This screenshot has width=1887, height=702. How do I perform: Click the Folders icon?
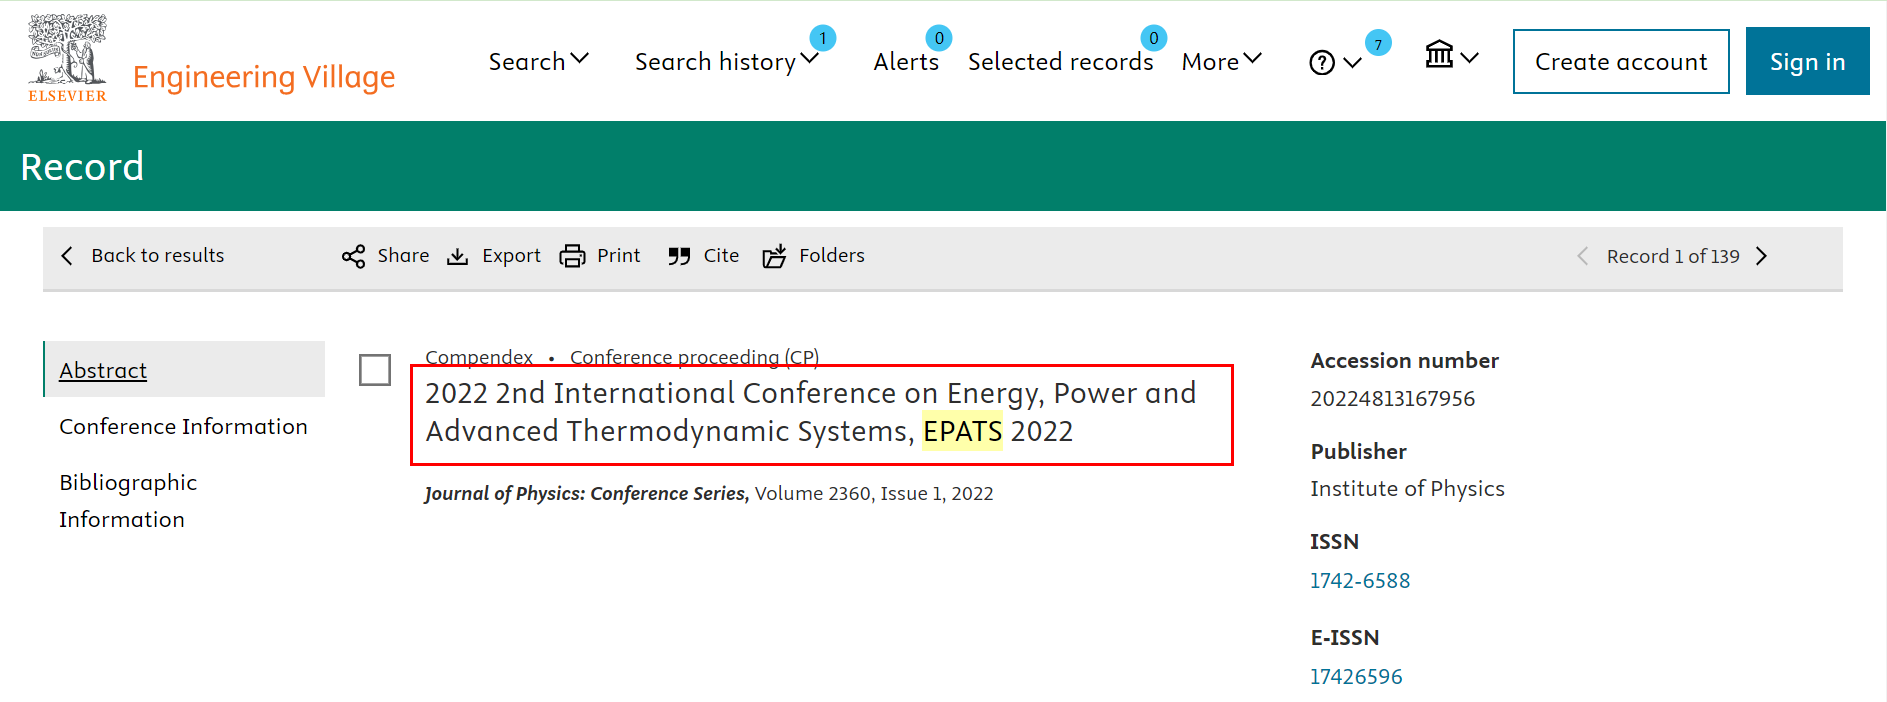point(774,256)
